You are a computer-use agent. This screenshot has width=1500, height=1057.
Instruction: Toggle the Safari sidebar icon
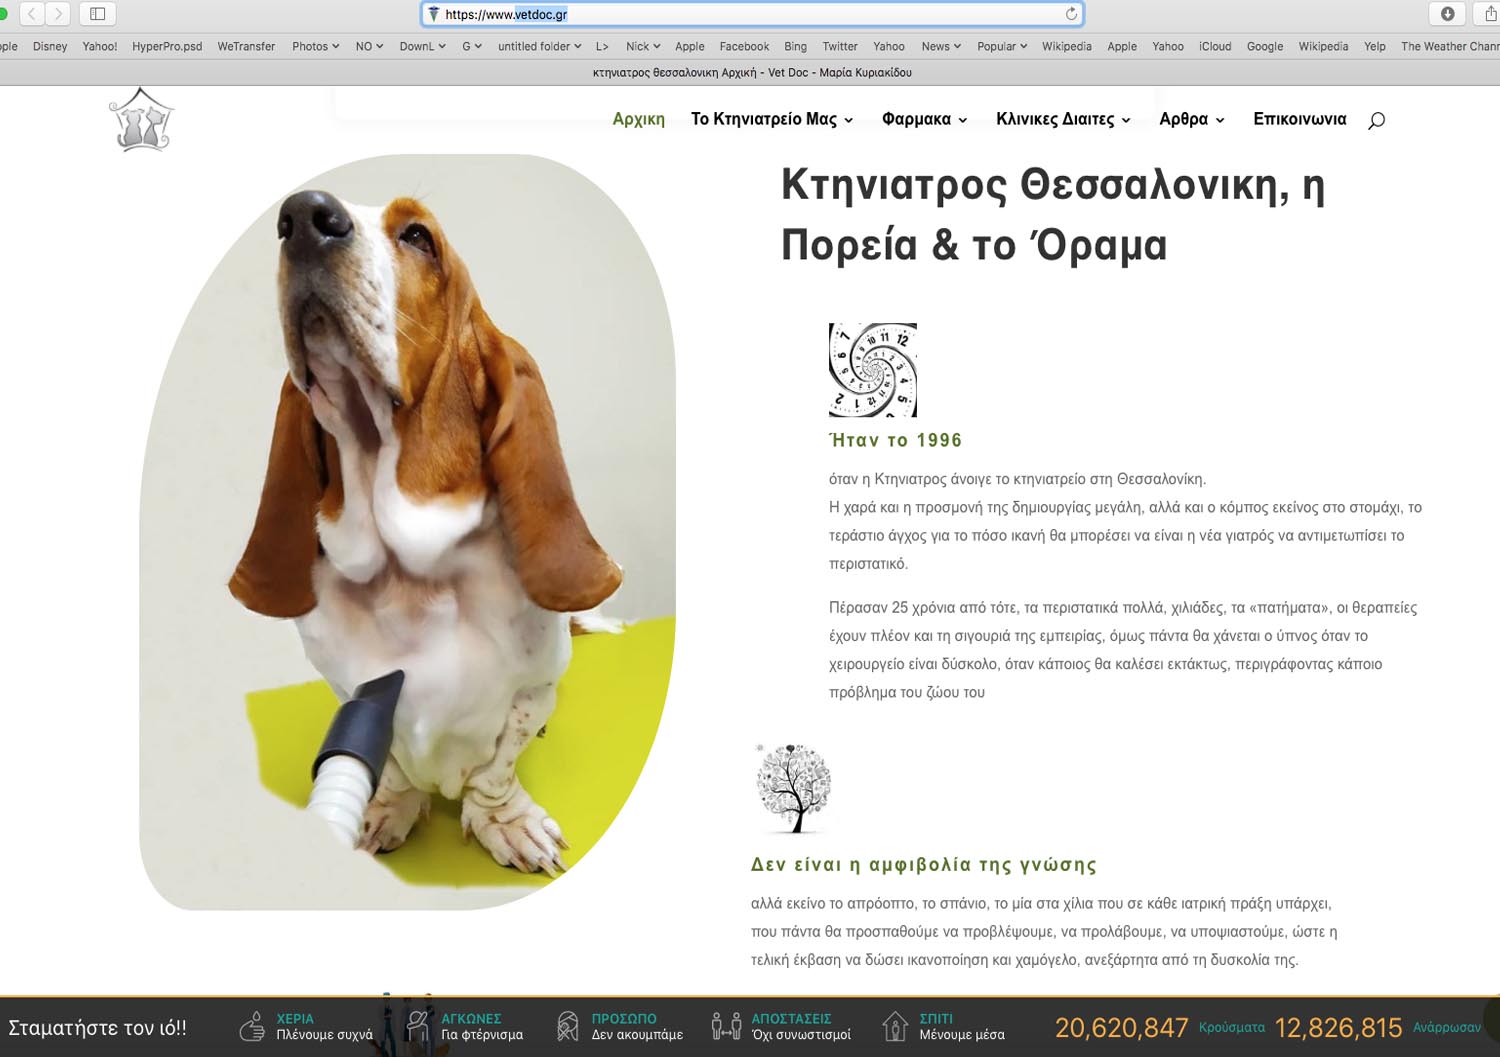(x=97, y=14)
